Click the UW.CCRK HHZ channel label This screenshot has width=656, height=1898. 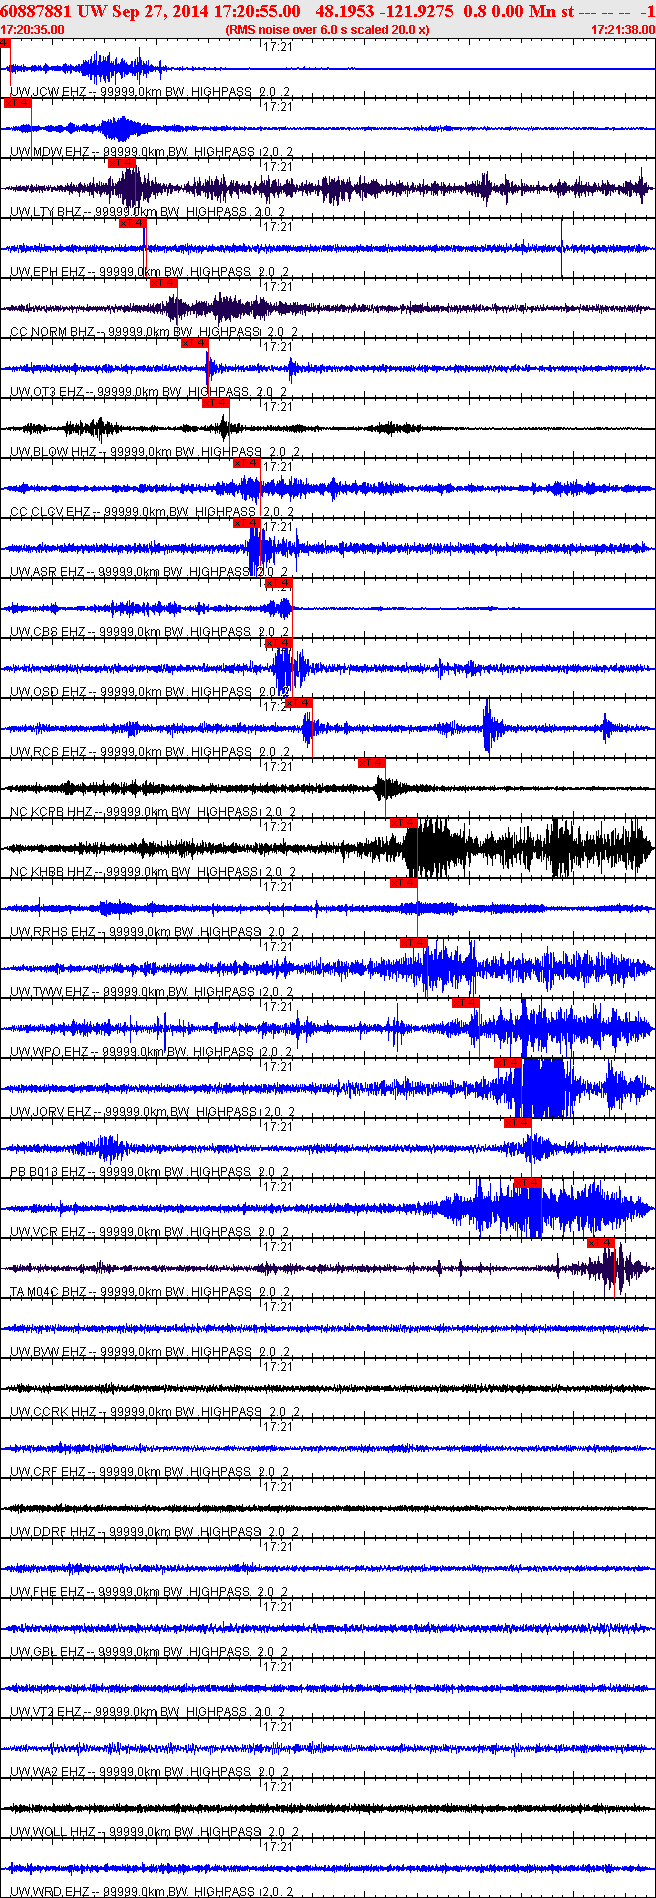(x=53, y=1412)
